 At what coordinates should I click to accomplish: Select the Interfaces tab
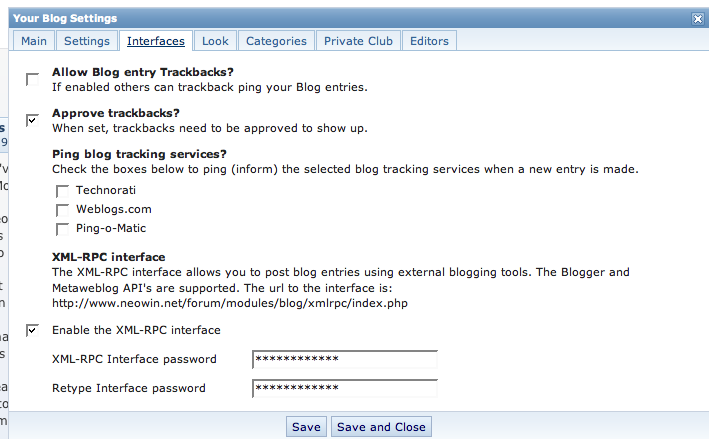click(155, 41)
